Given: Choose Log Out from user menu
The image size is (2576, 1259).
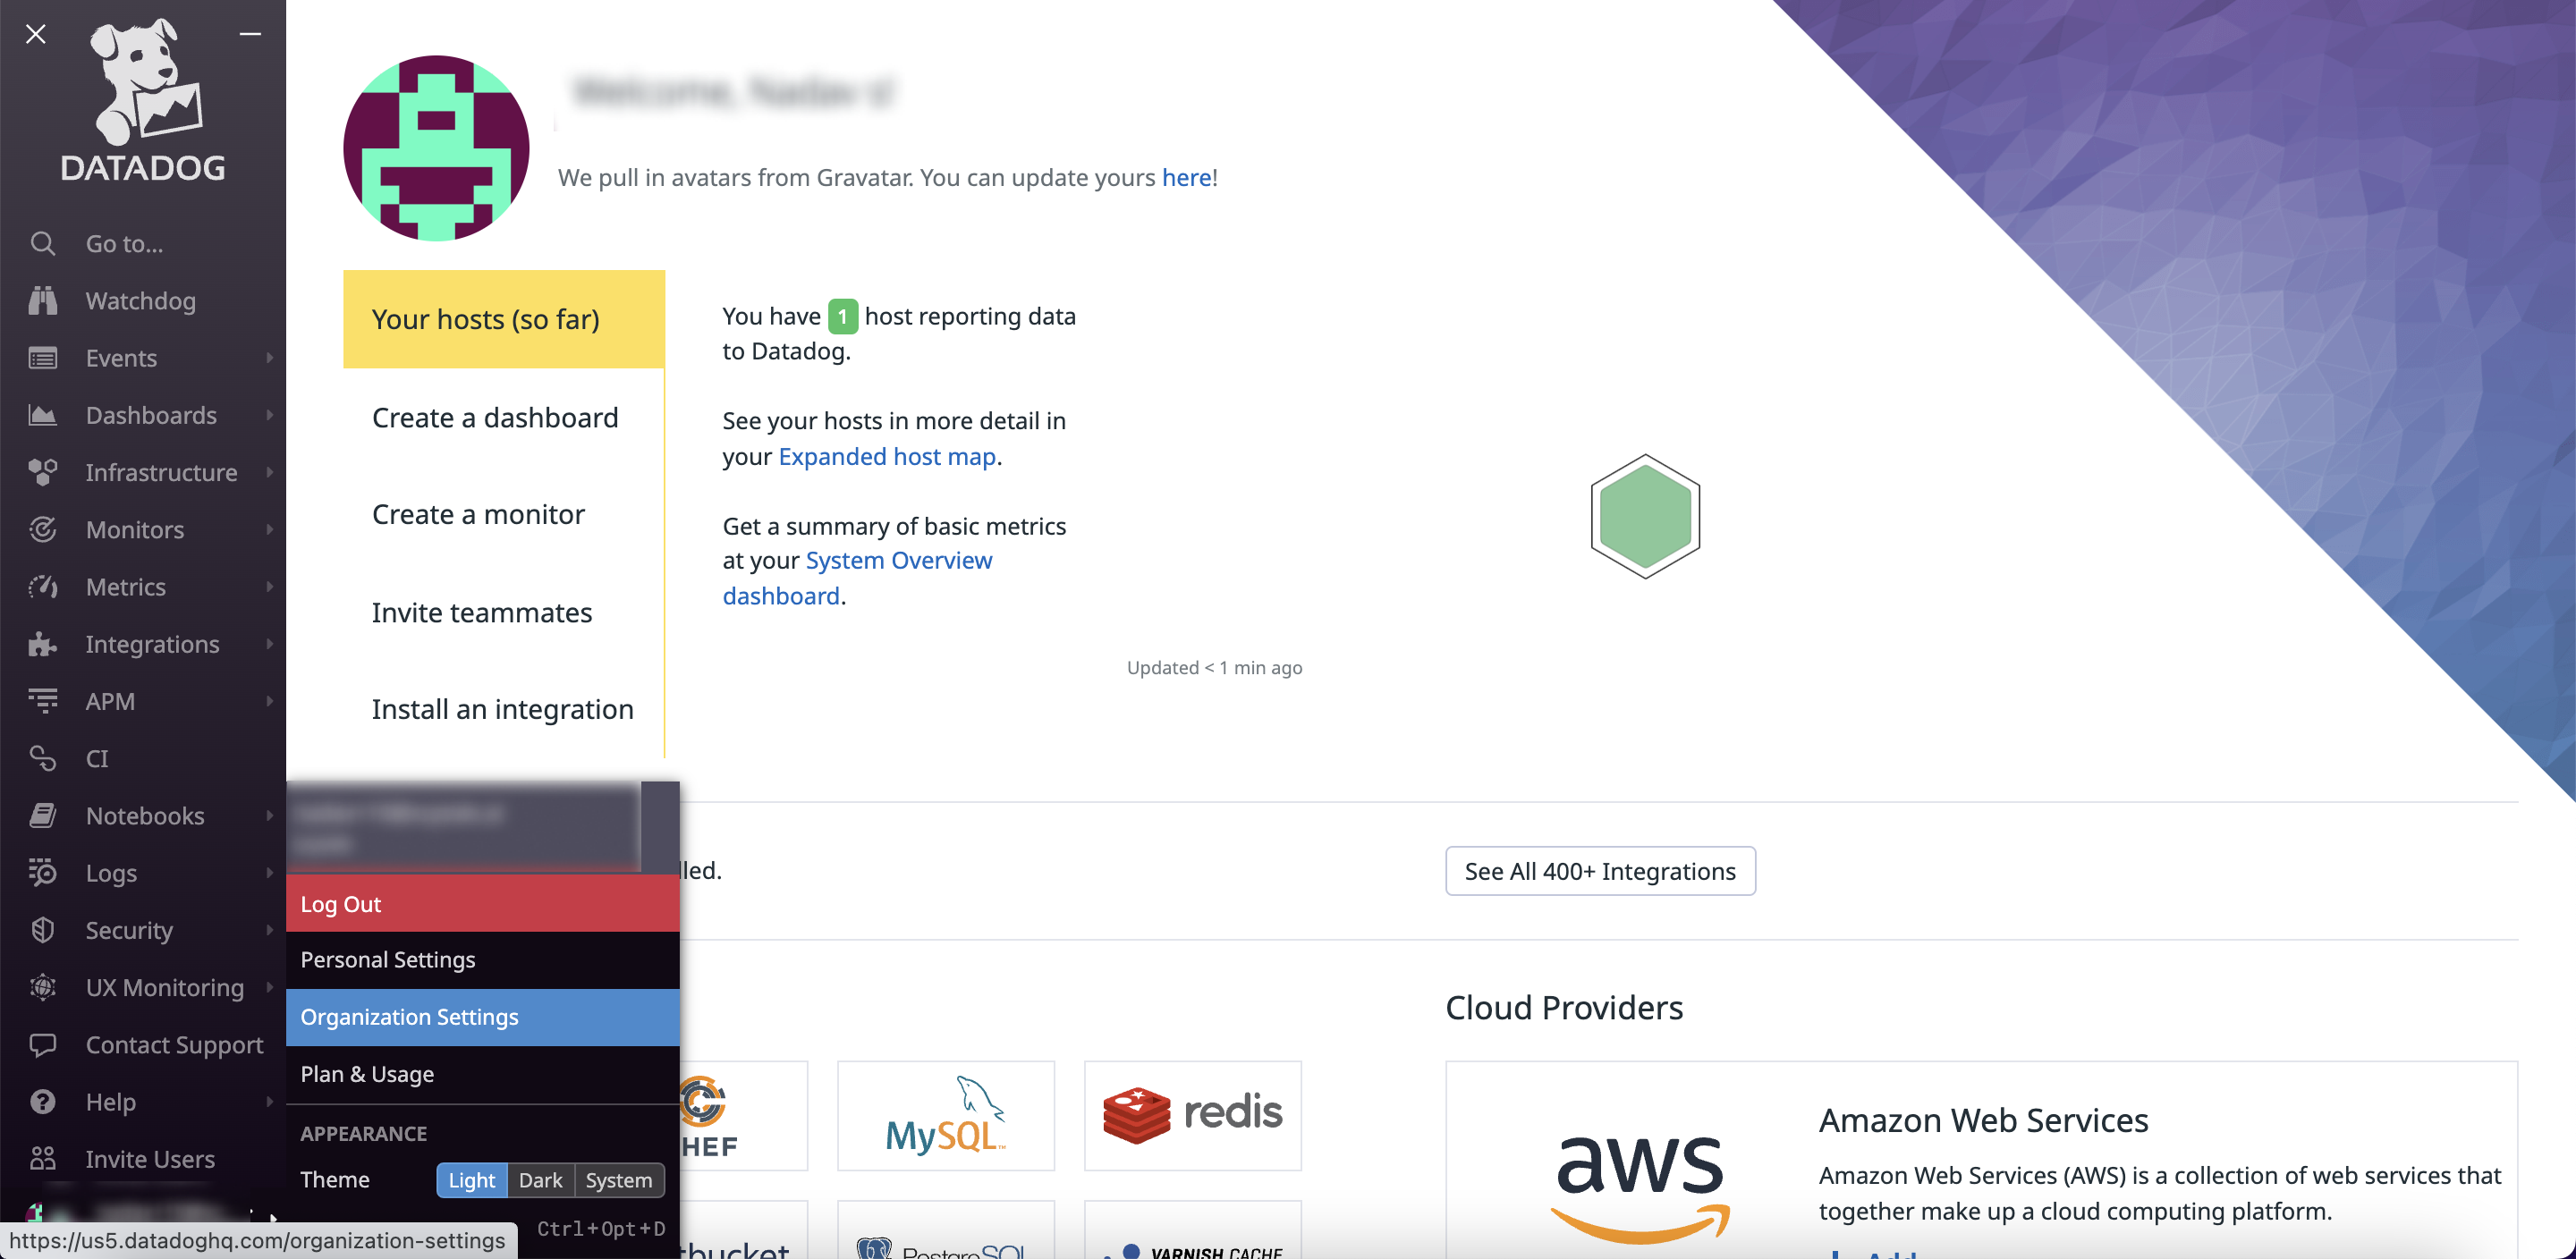Looking at the screenshot, I should point(482,903).
